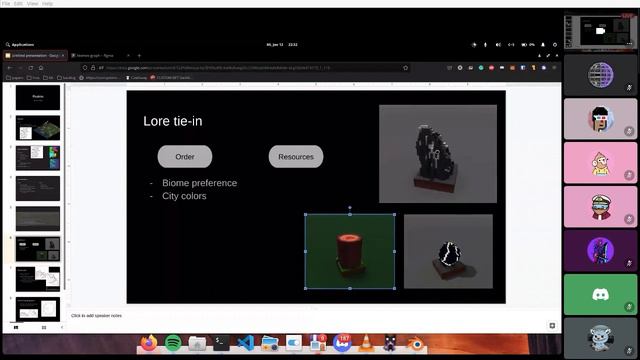Click the browser back arrow

(x=9, y=68)
